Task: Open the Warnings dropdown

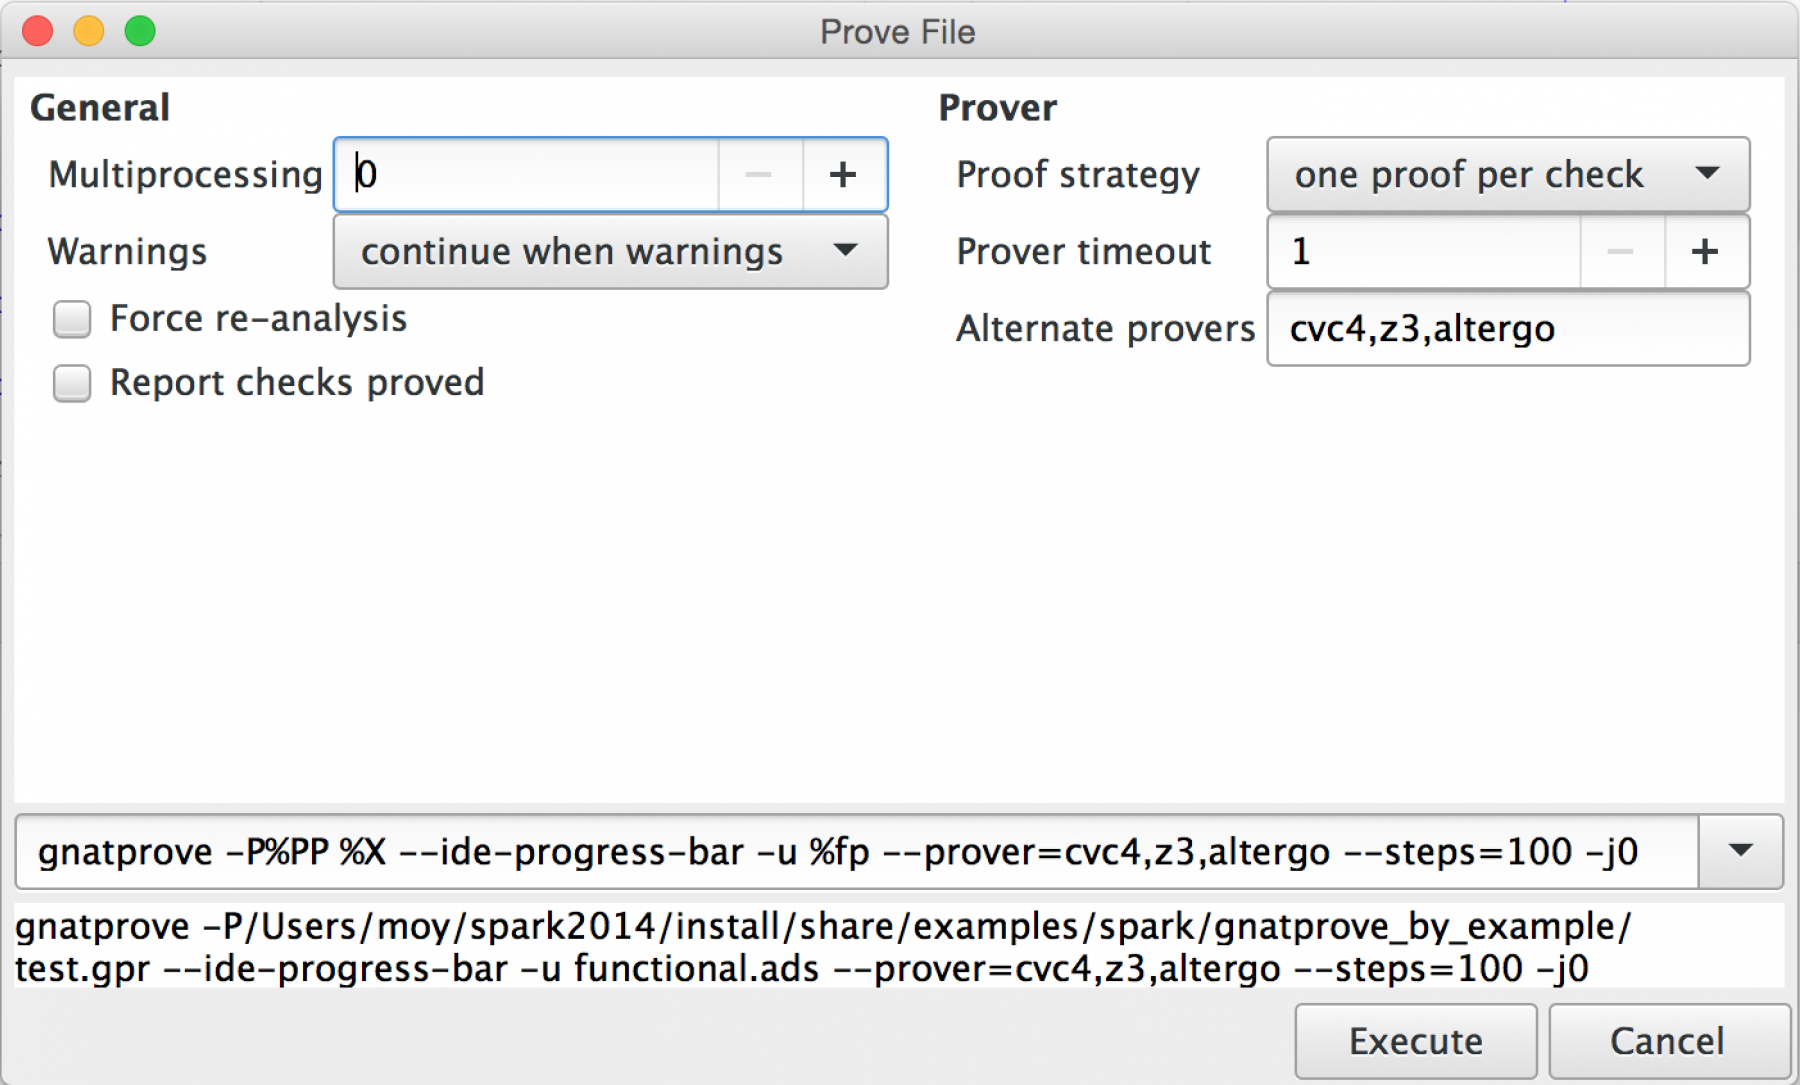Action: 610,252
